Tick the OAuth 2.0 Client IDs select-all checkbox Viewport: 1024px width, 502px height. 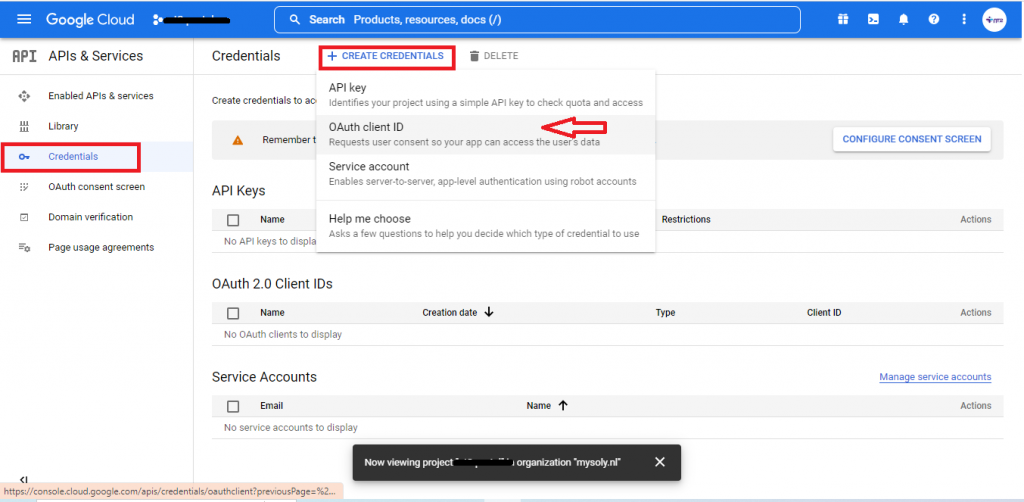pyautogui.click(x=233, y=313)
